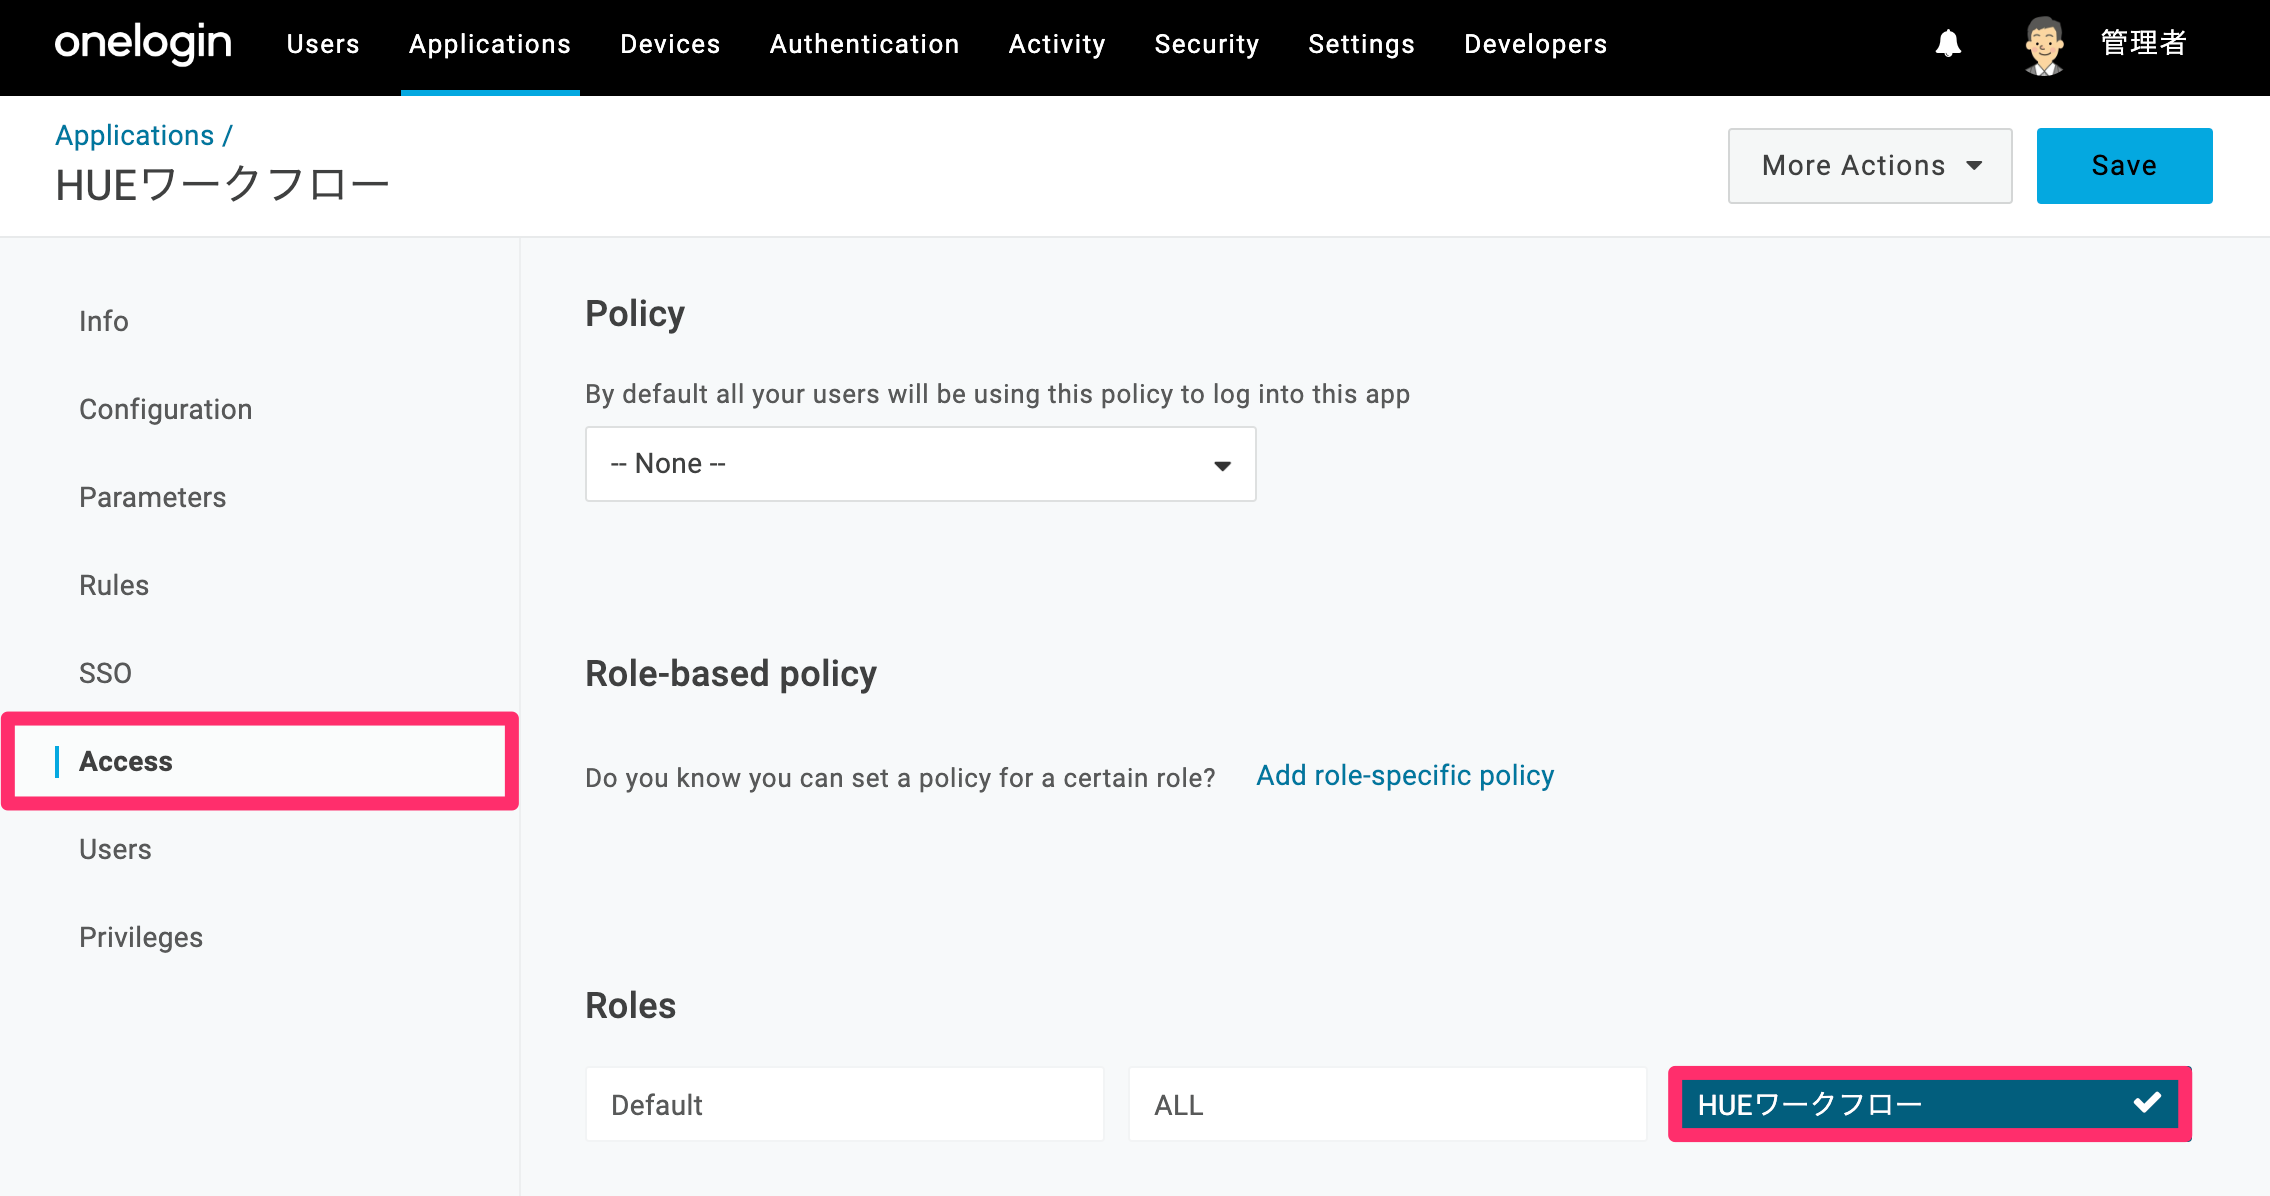Click the Role-based policy heading
Image resolution: width=2270 pixels, height=1196 pixels.
pyautogui.click(x=731, y=674)
